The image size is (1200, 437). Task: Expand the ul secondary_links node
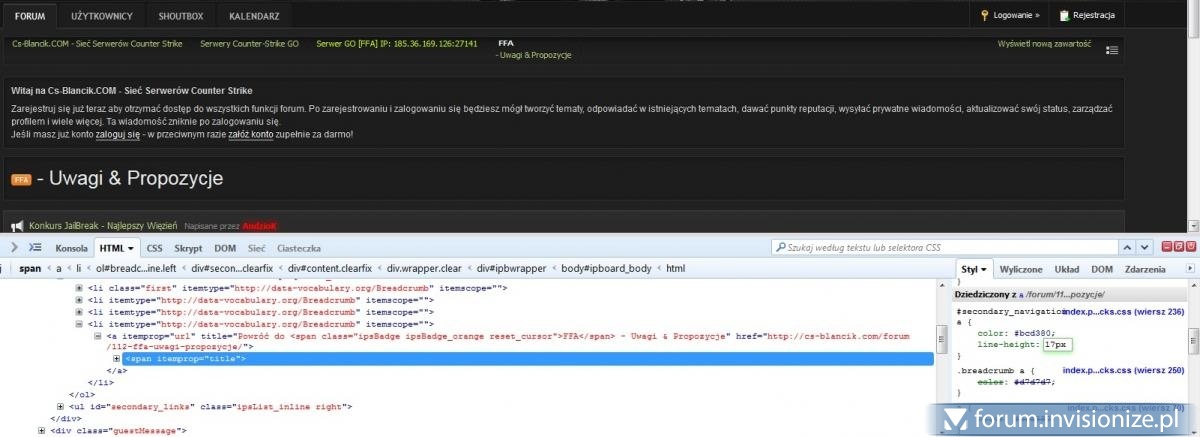pos(62,407)
